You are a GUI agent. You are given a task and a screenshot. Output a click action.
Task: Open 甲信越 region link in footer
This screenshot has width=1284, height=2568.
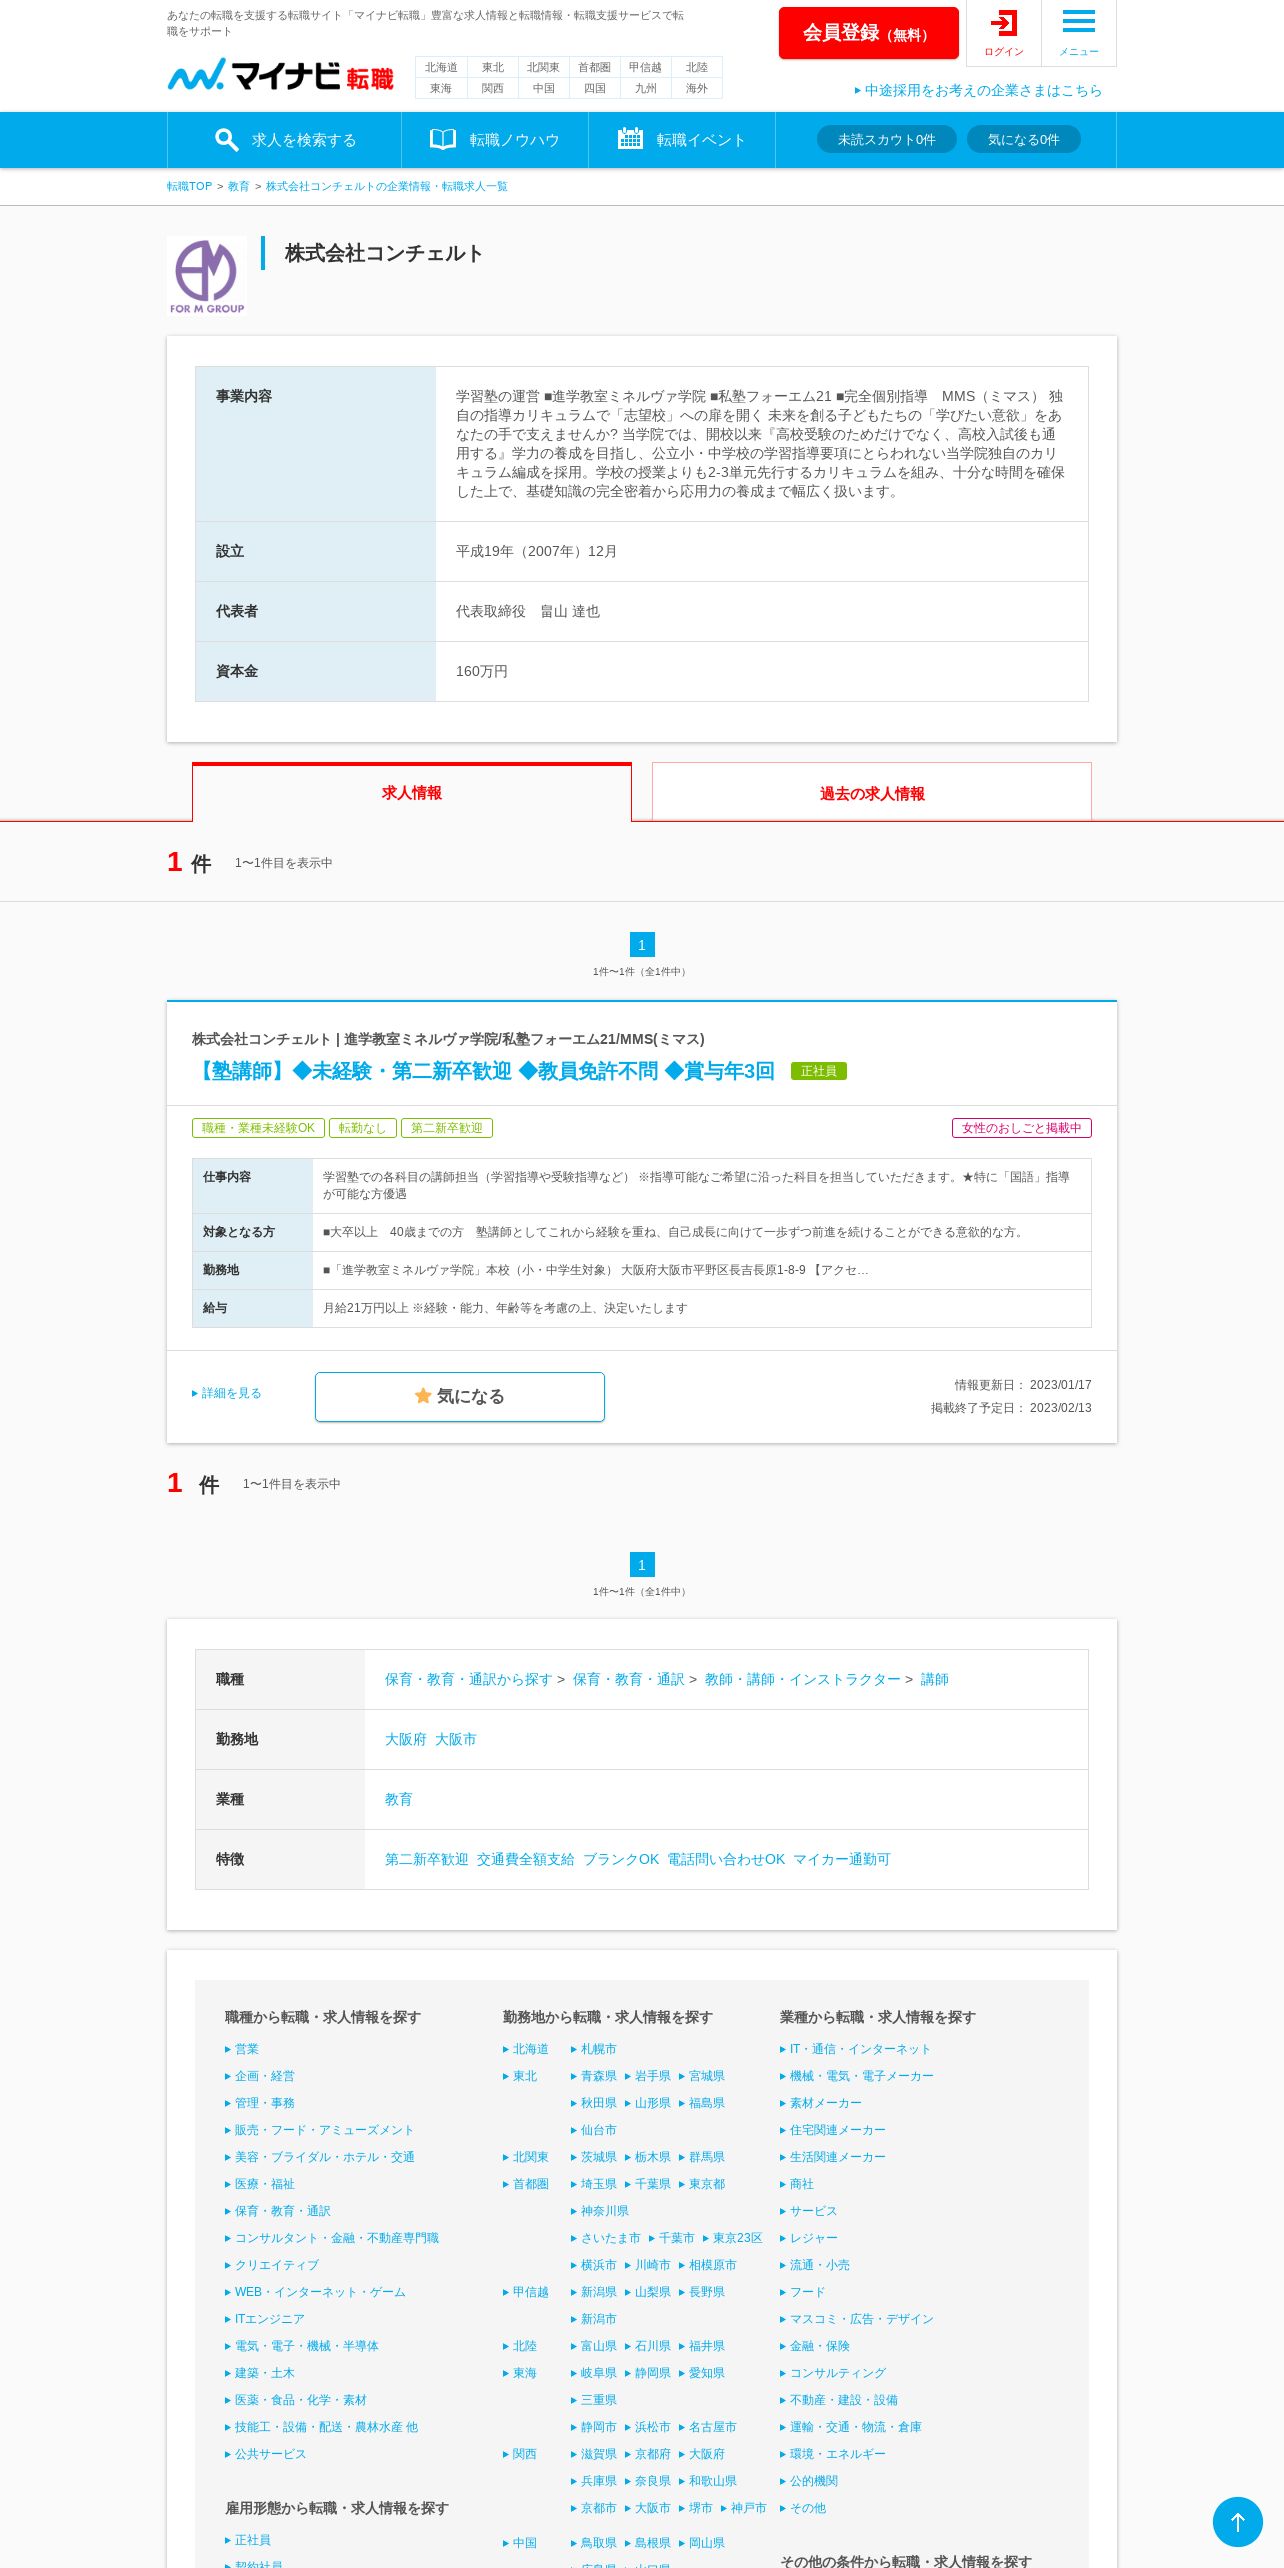(x=526, y=2292)
